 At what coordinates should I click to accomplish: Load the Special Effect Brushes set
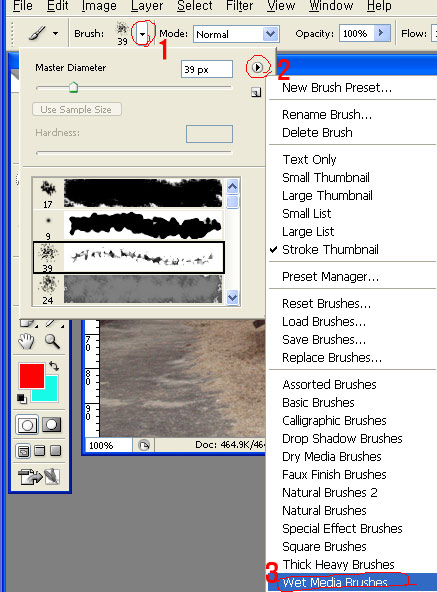tap(342, 529)
